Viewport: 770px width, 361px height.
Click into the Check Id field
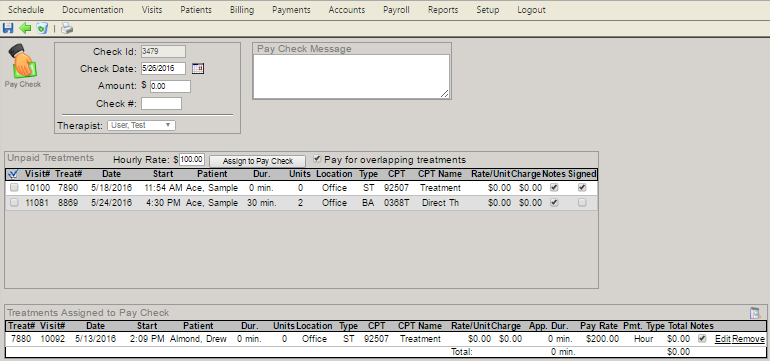pos(164,51)
